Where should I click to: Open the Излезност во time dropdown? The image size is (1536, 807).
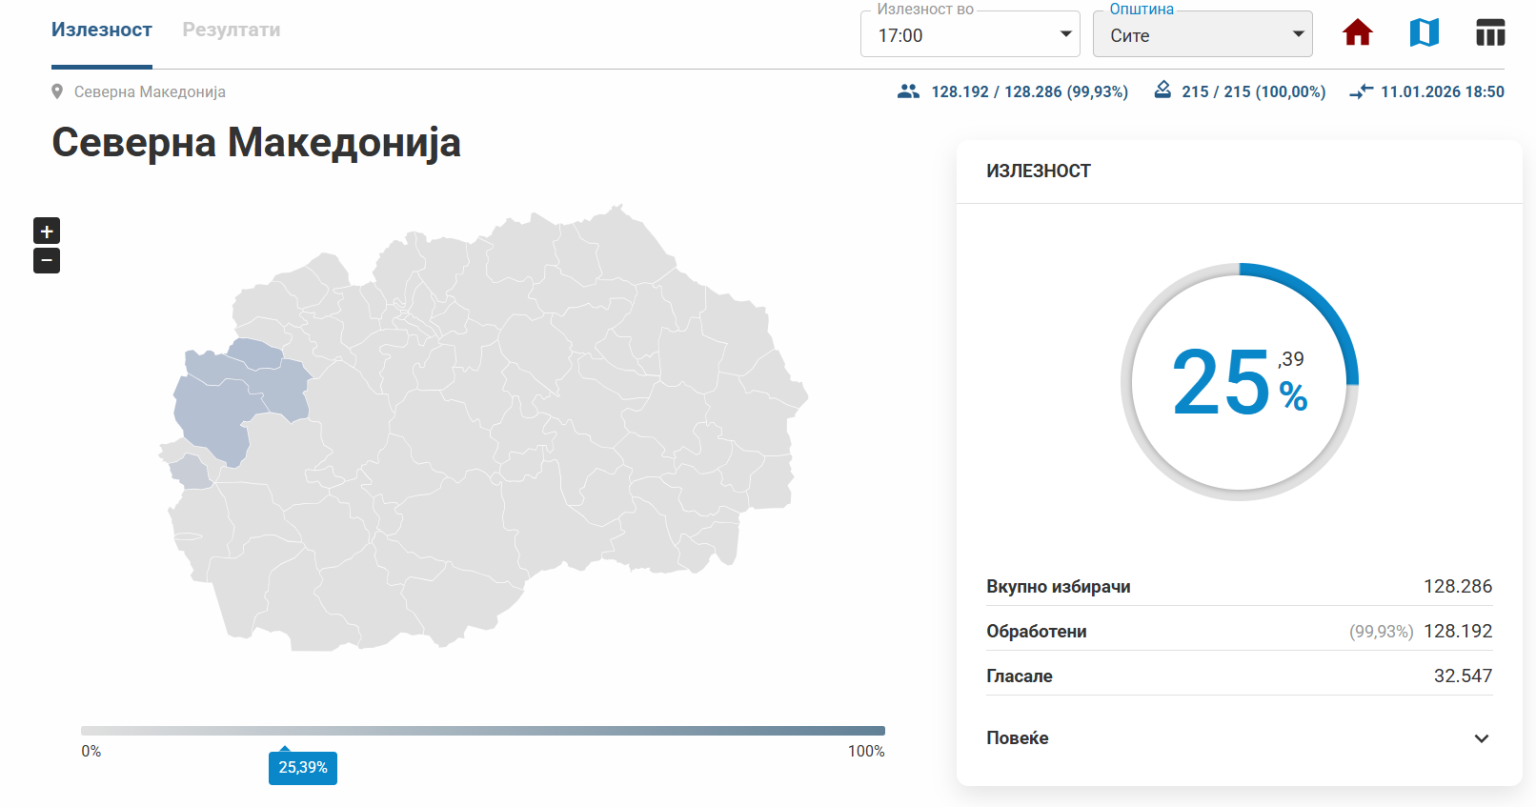(969, 35)
